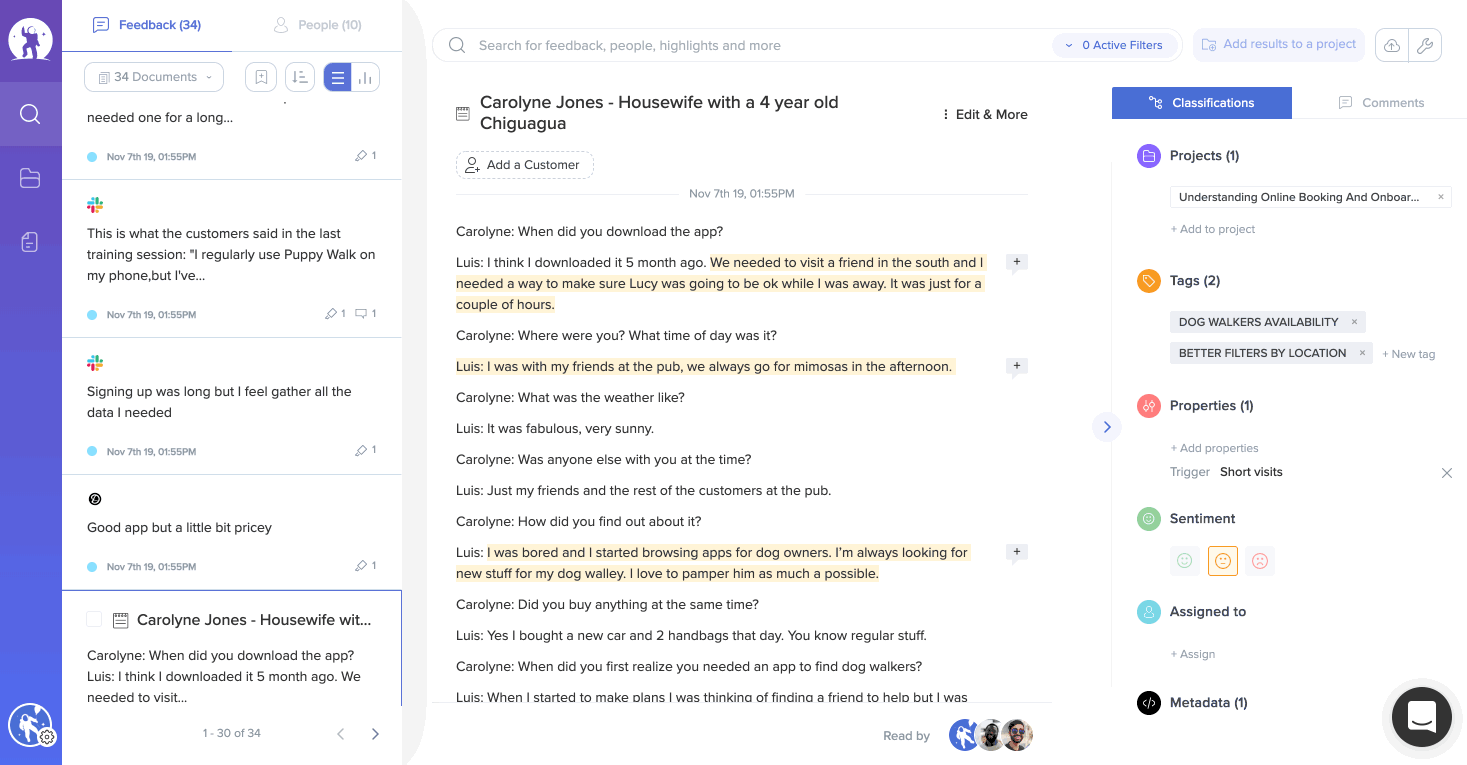Click the first reader avatar in Read by
This screenshot has height=765, width=1467.
pyautogui.click(x=964, y=735)
